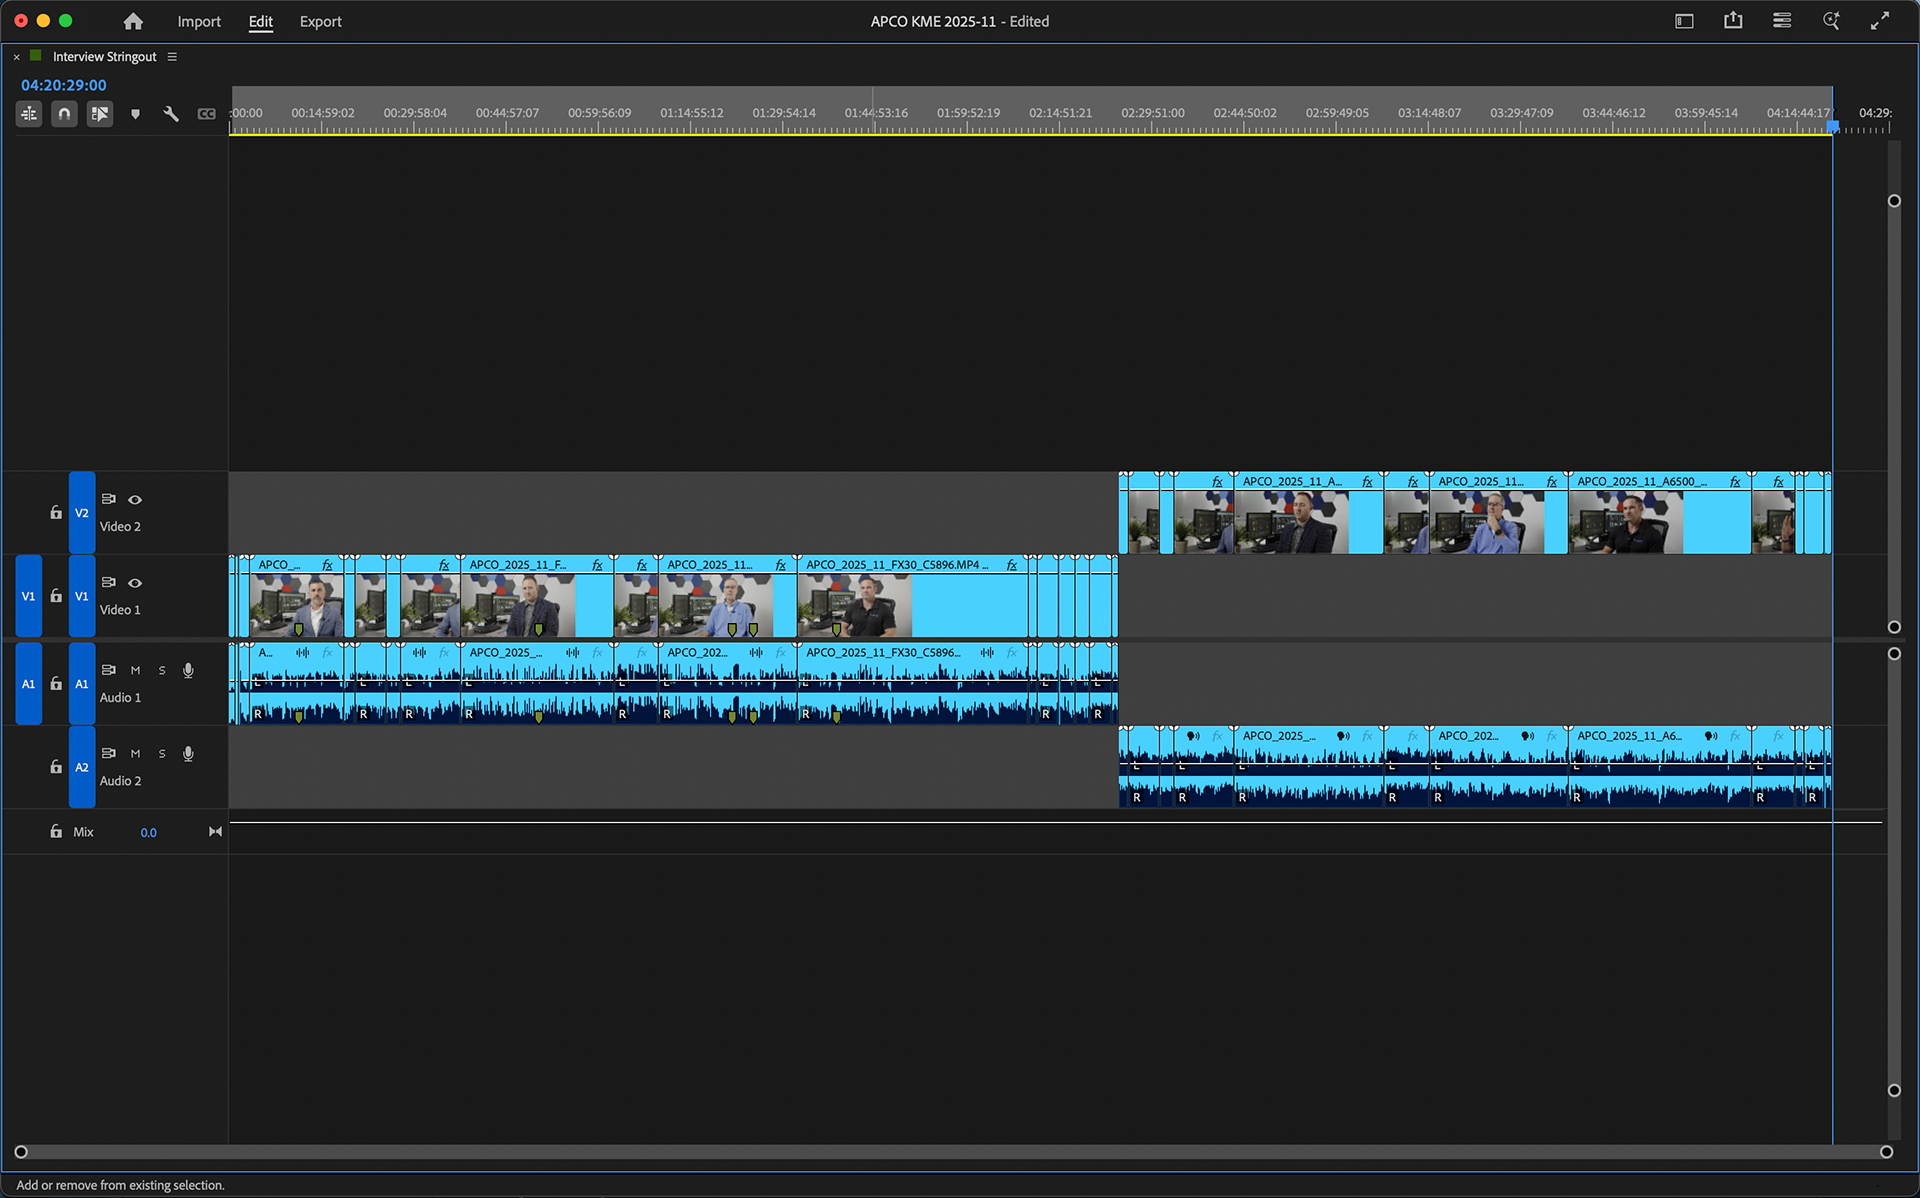
Task: Click the marker icon in the timeline toolbar
Action: [135, 113]
